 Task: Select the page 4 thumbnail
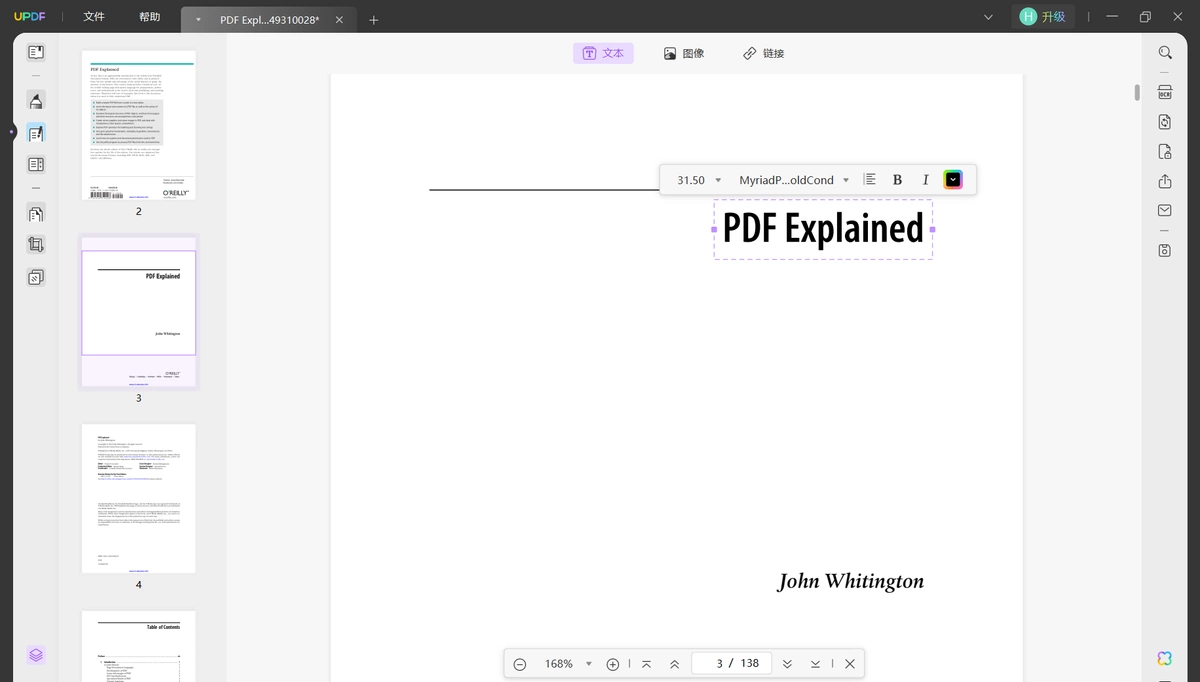(x=139, y=498)
